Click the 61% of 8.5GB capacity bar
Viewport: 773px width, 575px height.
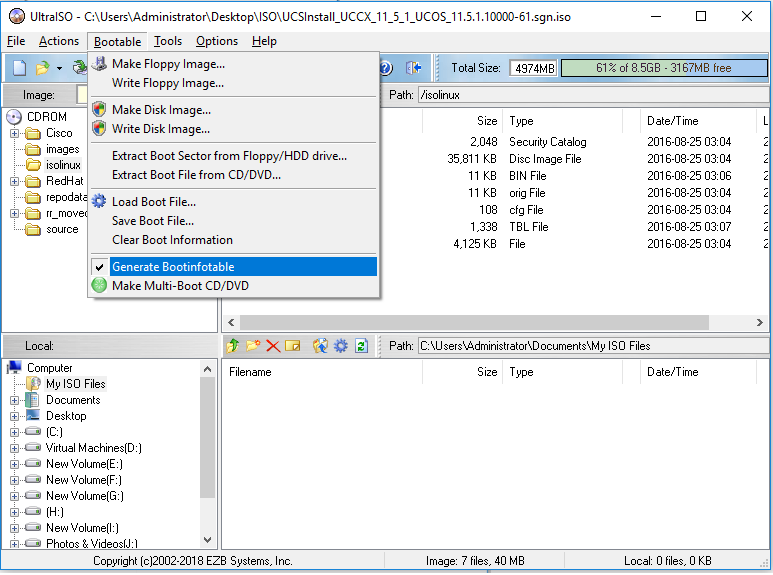[x=664, y=68]
